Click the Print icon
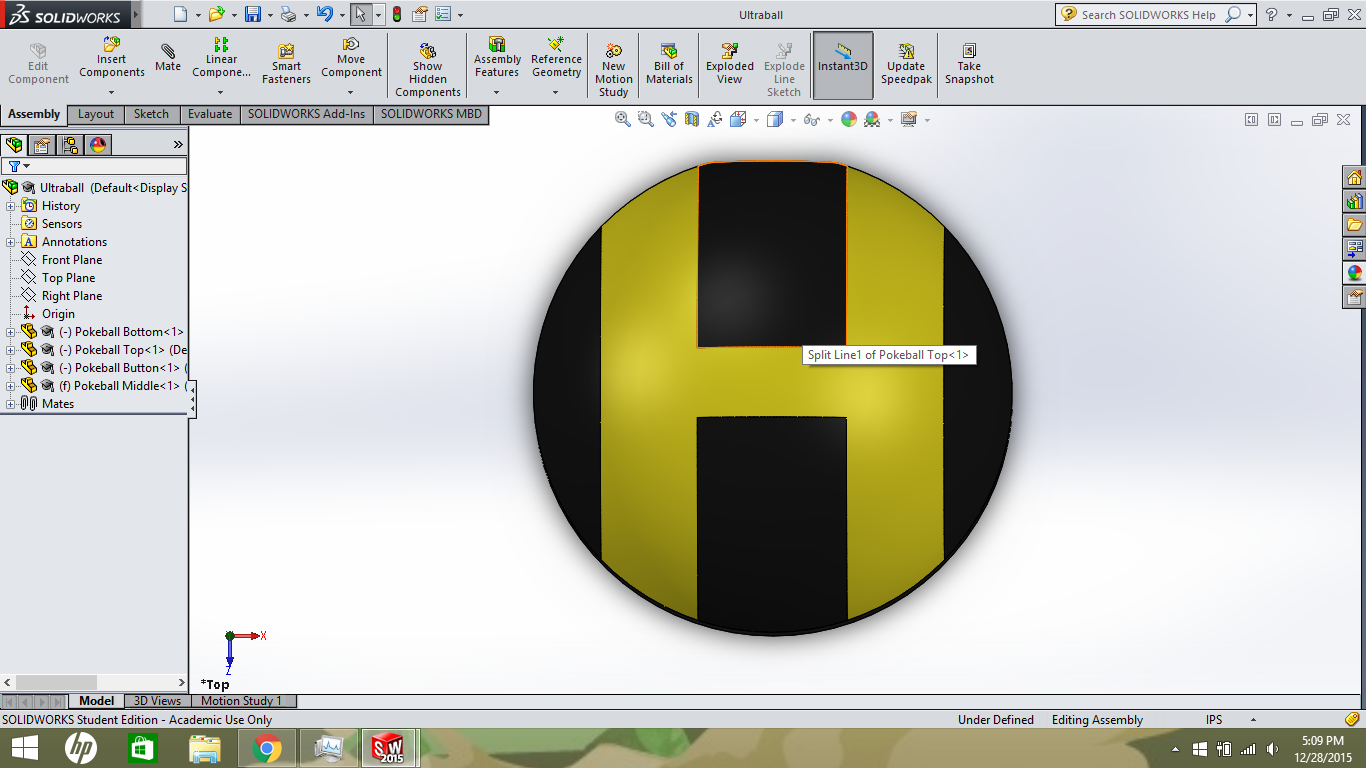Viewport: 1366px width, 768px height. point(288,14)
